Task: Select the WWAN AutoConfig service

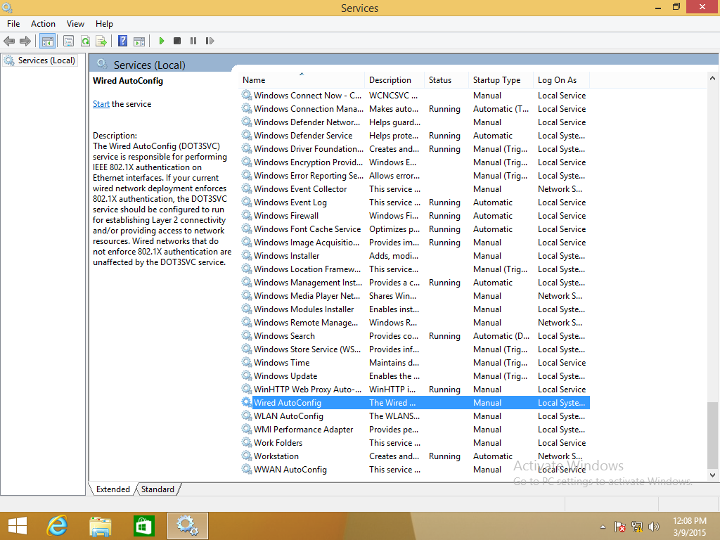Action: click(x=415, y=469)
